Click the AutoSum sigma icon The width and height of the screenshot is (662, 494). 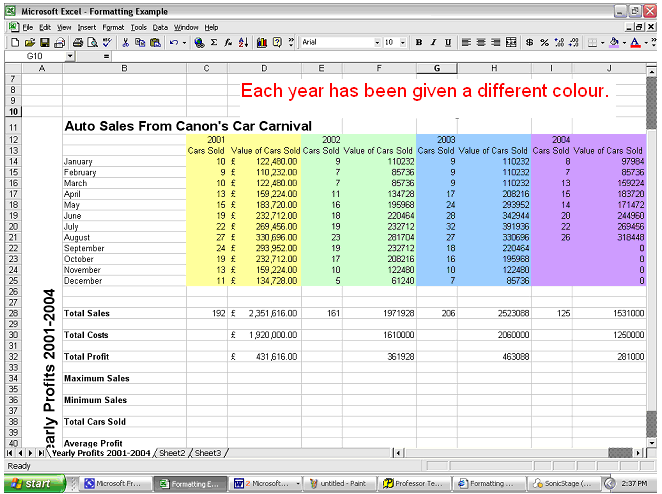pyautogui.click(x=215, y=43)
